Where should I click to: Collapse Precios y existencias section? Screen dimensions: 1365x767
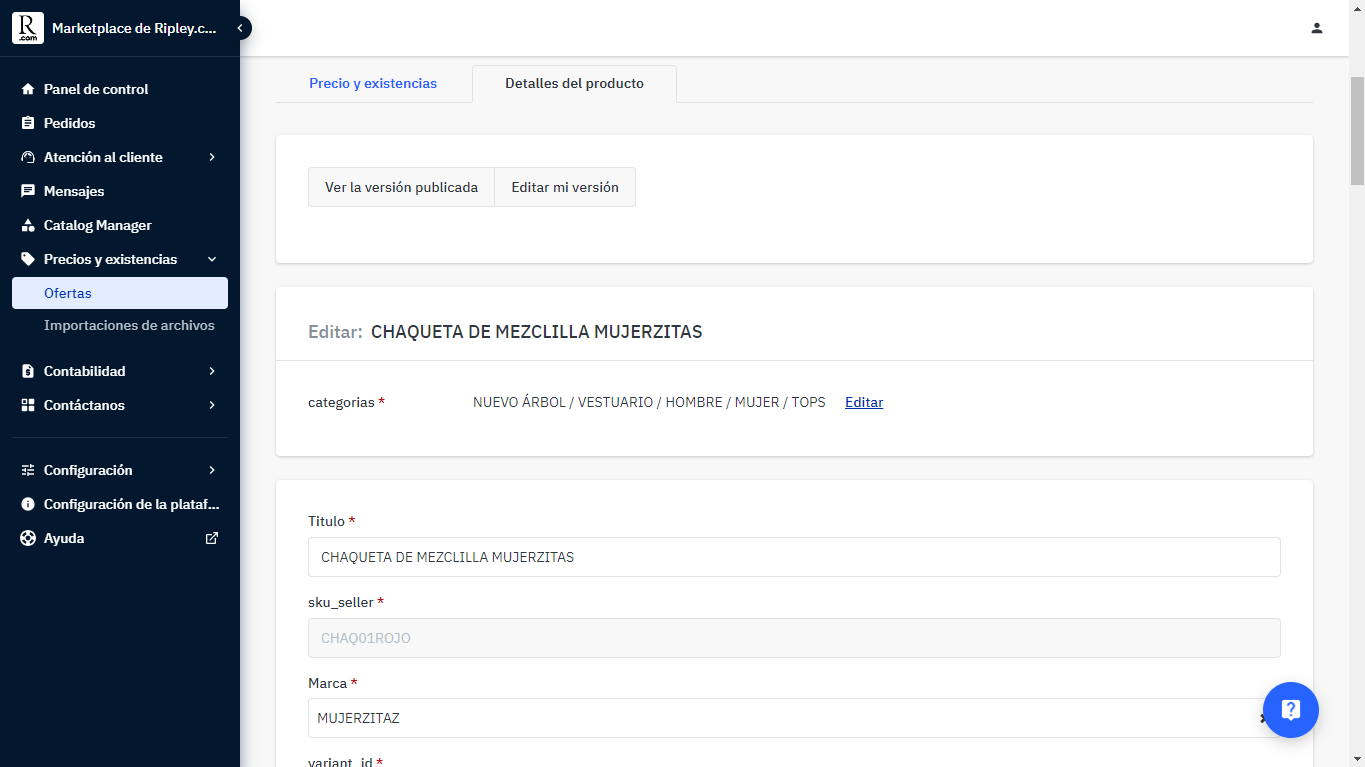(x=212, y=259)
